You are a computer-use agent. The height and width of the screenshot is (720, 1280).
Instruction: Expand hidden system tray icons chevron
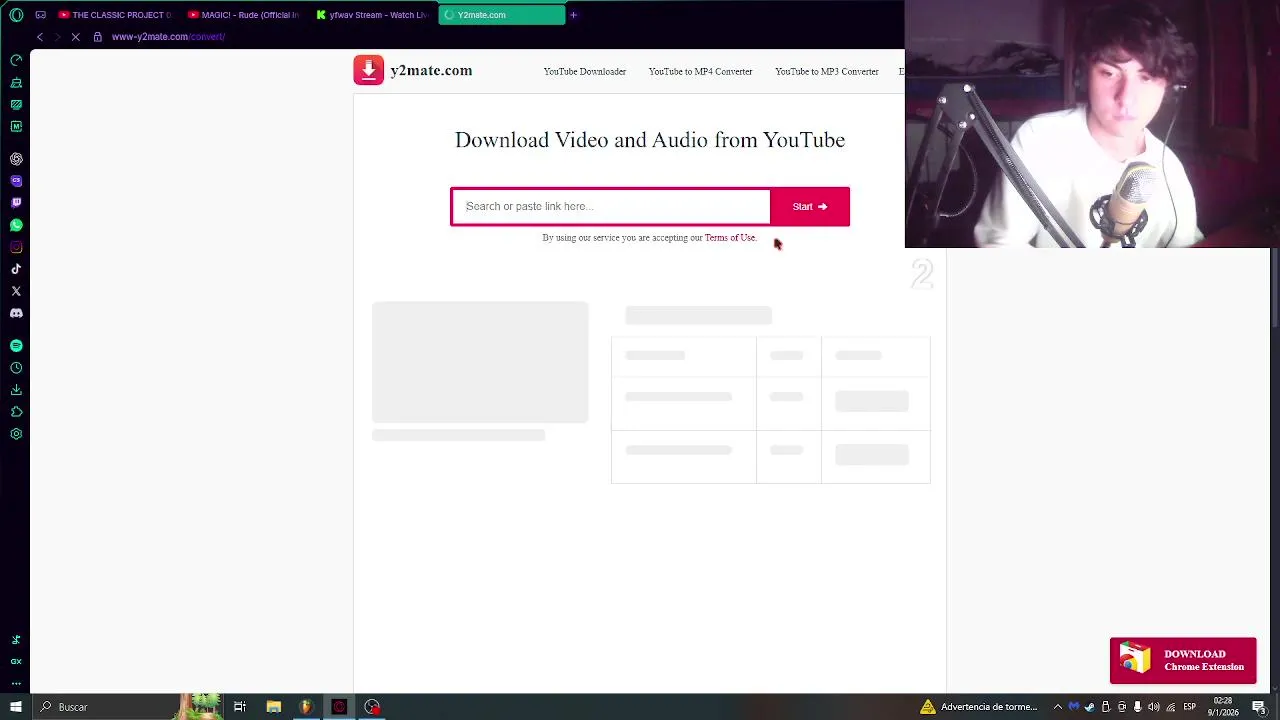click(x=1058, y=707)
